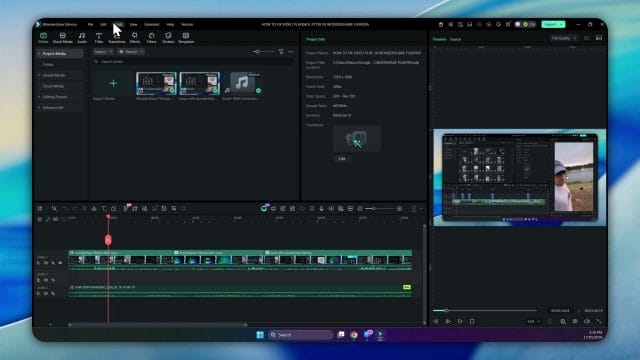Click the taskbar Search box
This screenshot has height=360, width=640.
[300, 335]
